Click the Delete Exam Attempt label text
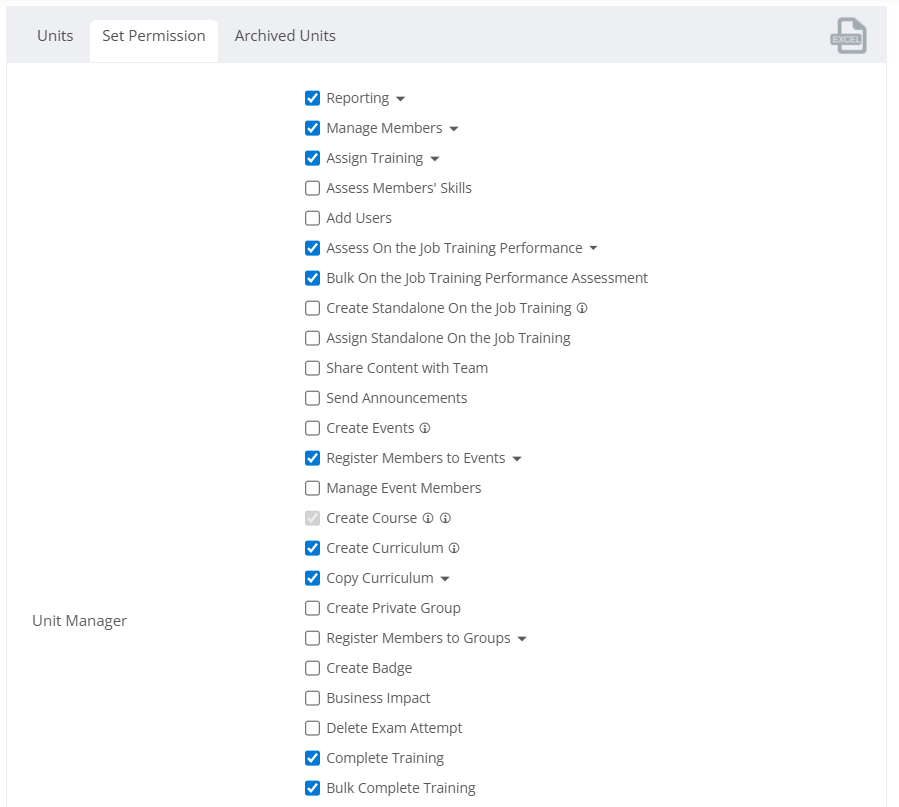The image size is (899, 807). pyautogui.click(x=394, y=728)
